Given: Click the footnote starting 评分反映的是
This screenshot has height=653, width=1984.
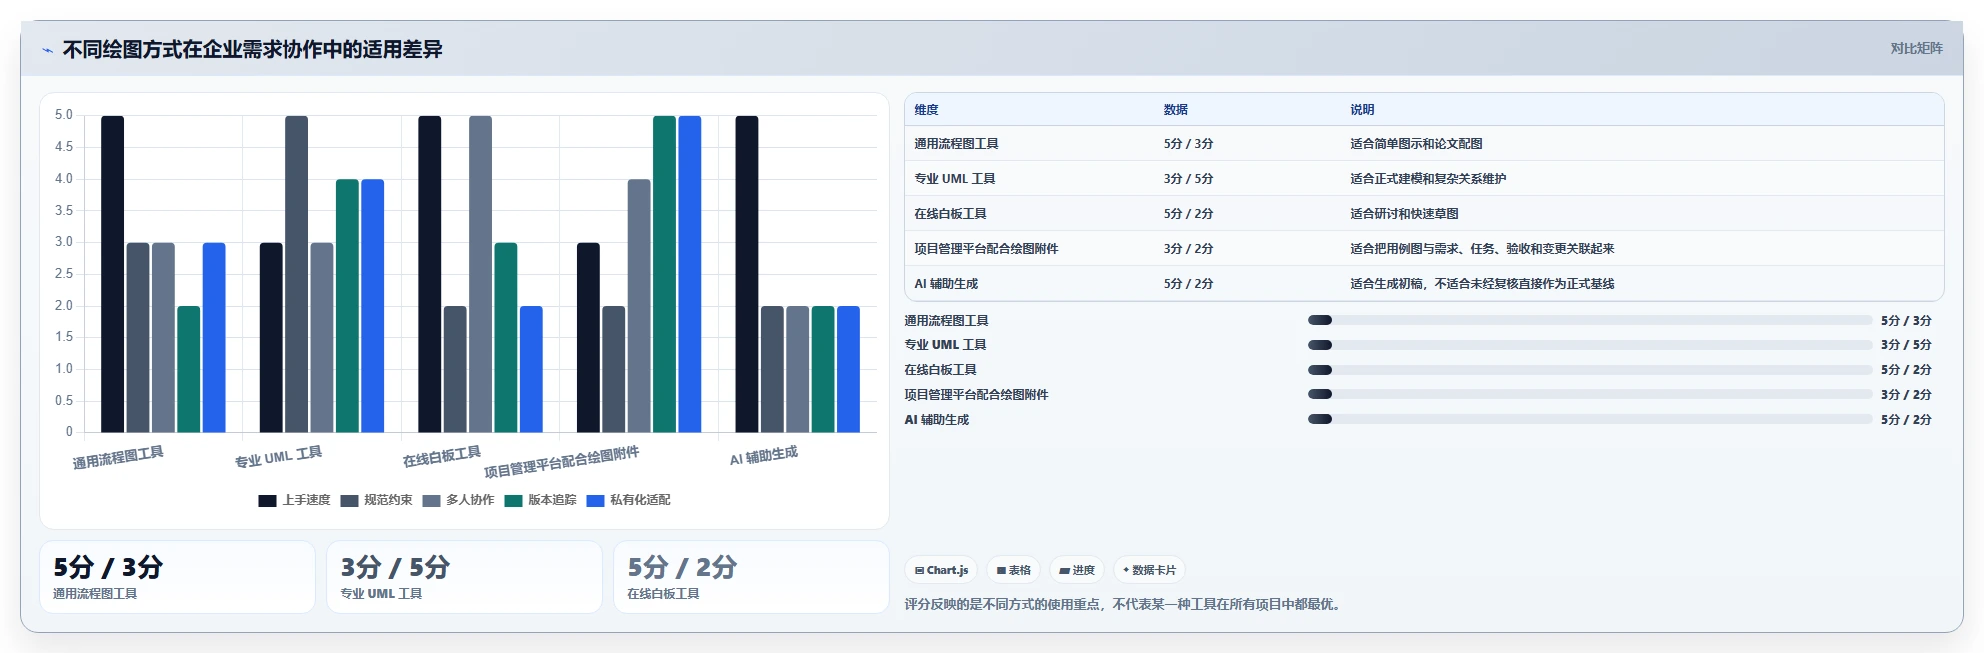Looking at the screenshot, I should click(x=1124, y=604).
